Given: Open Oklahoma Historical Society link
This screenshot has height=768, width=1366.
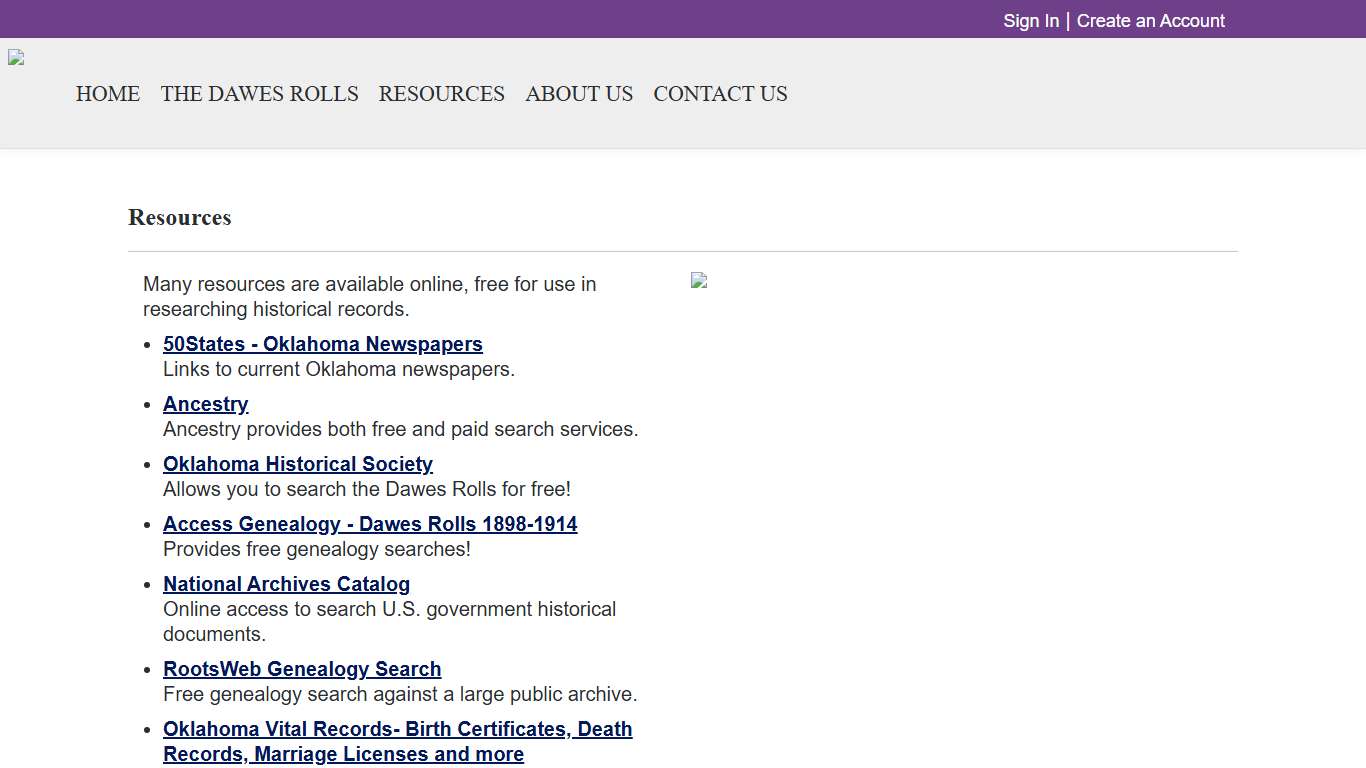Looking at the screenshot, I should click(297, 464).
